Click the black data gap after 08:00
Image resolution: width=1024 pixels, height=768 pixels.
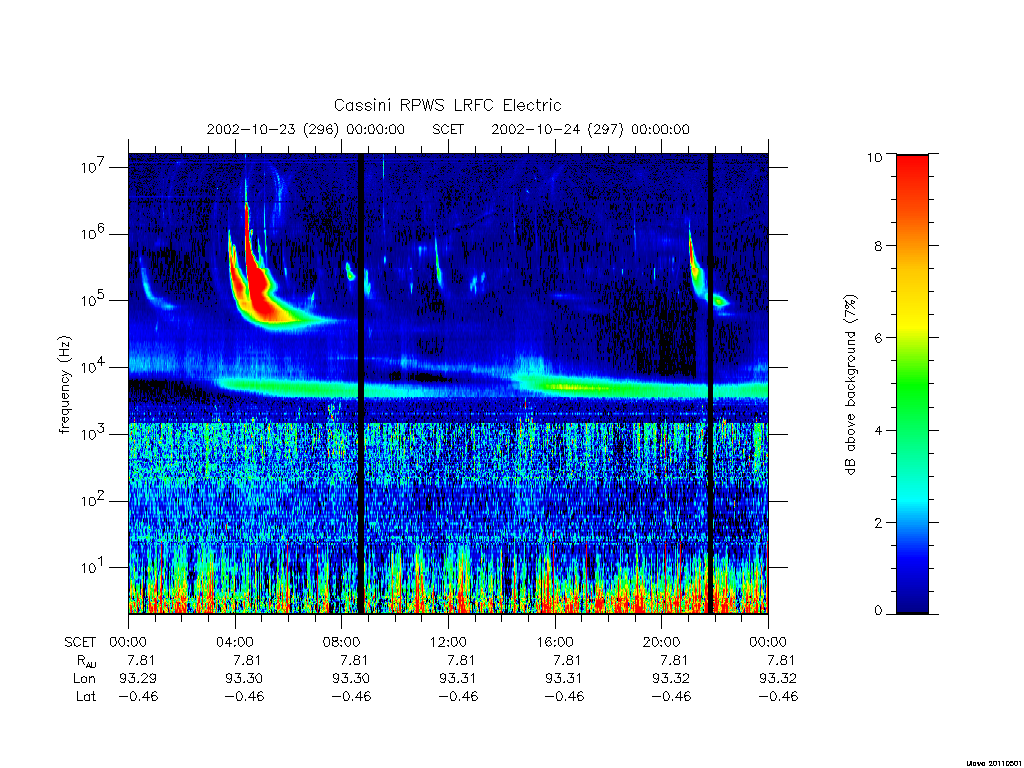(360, 383)
